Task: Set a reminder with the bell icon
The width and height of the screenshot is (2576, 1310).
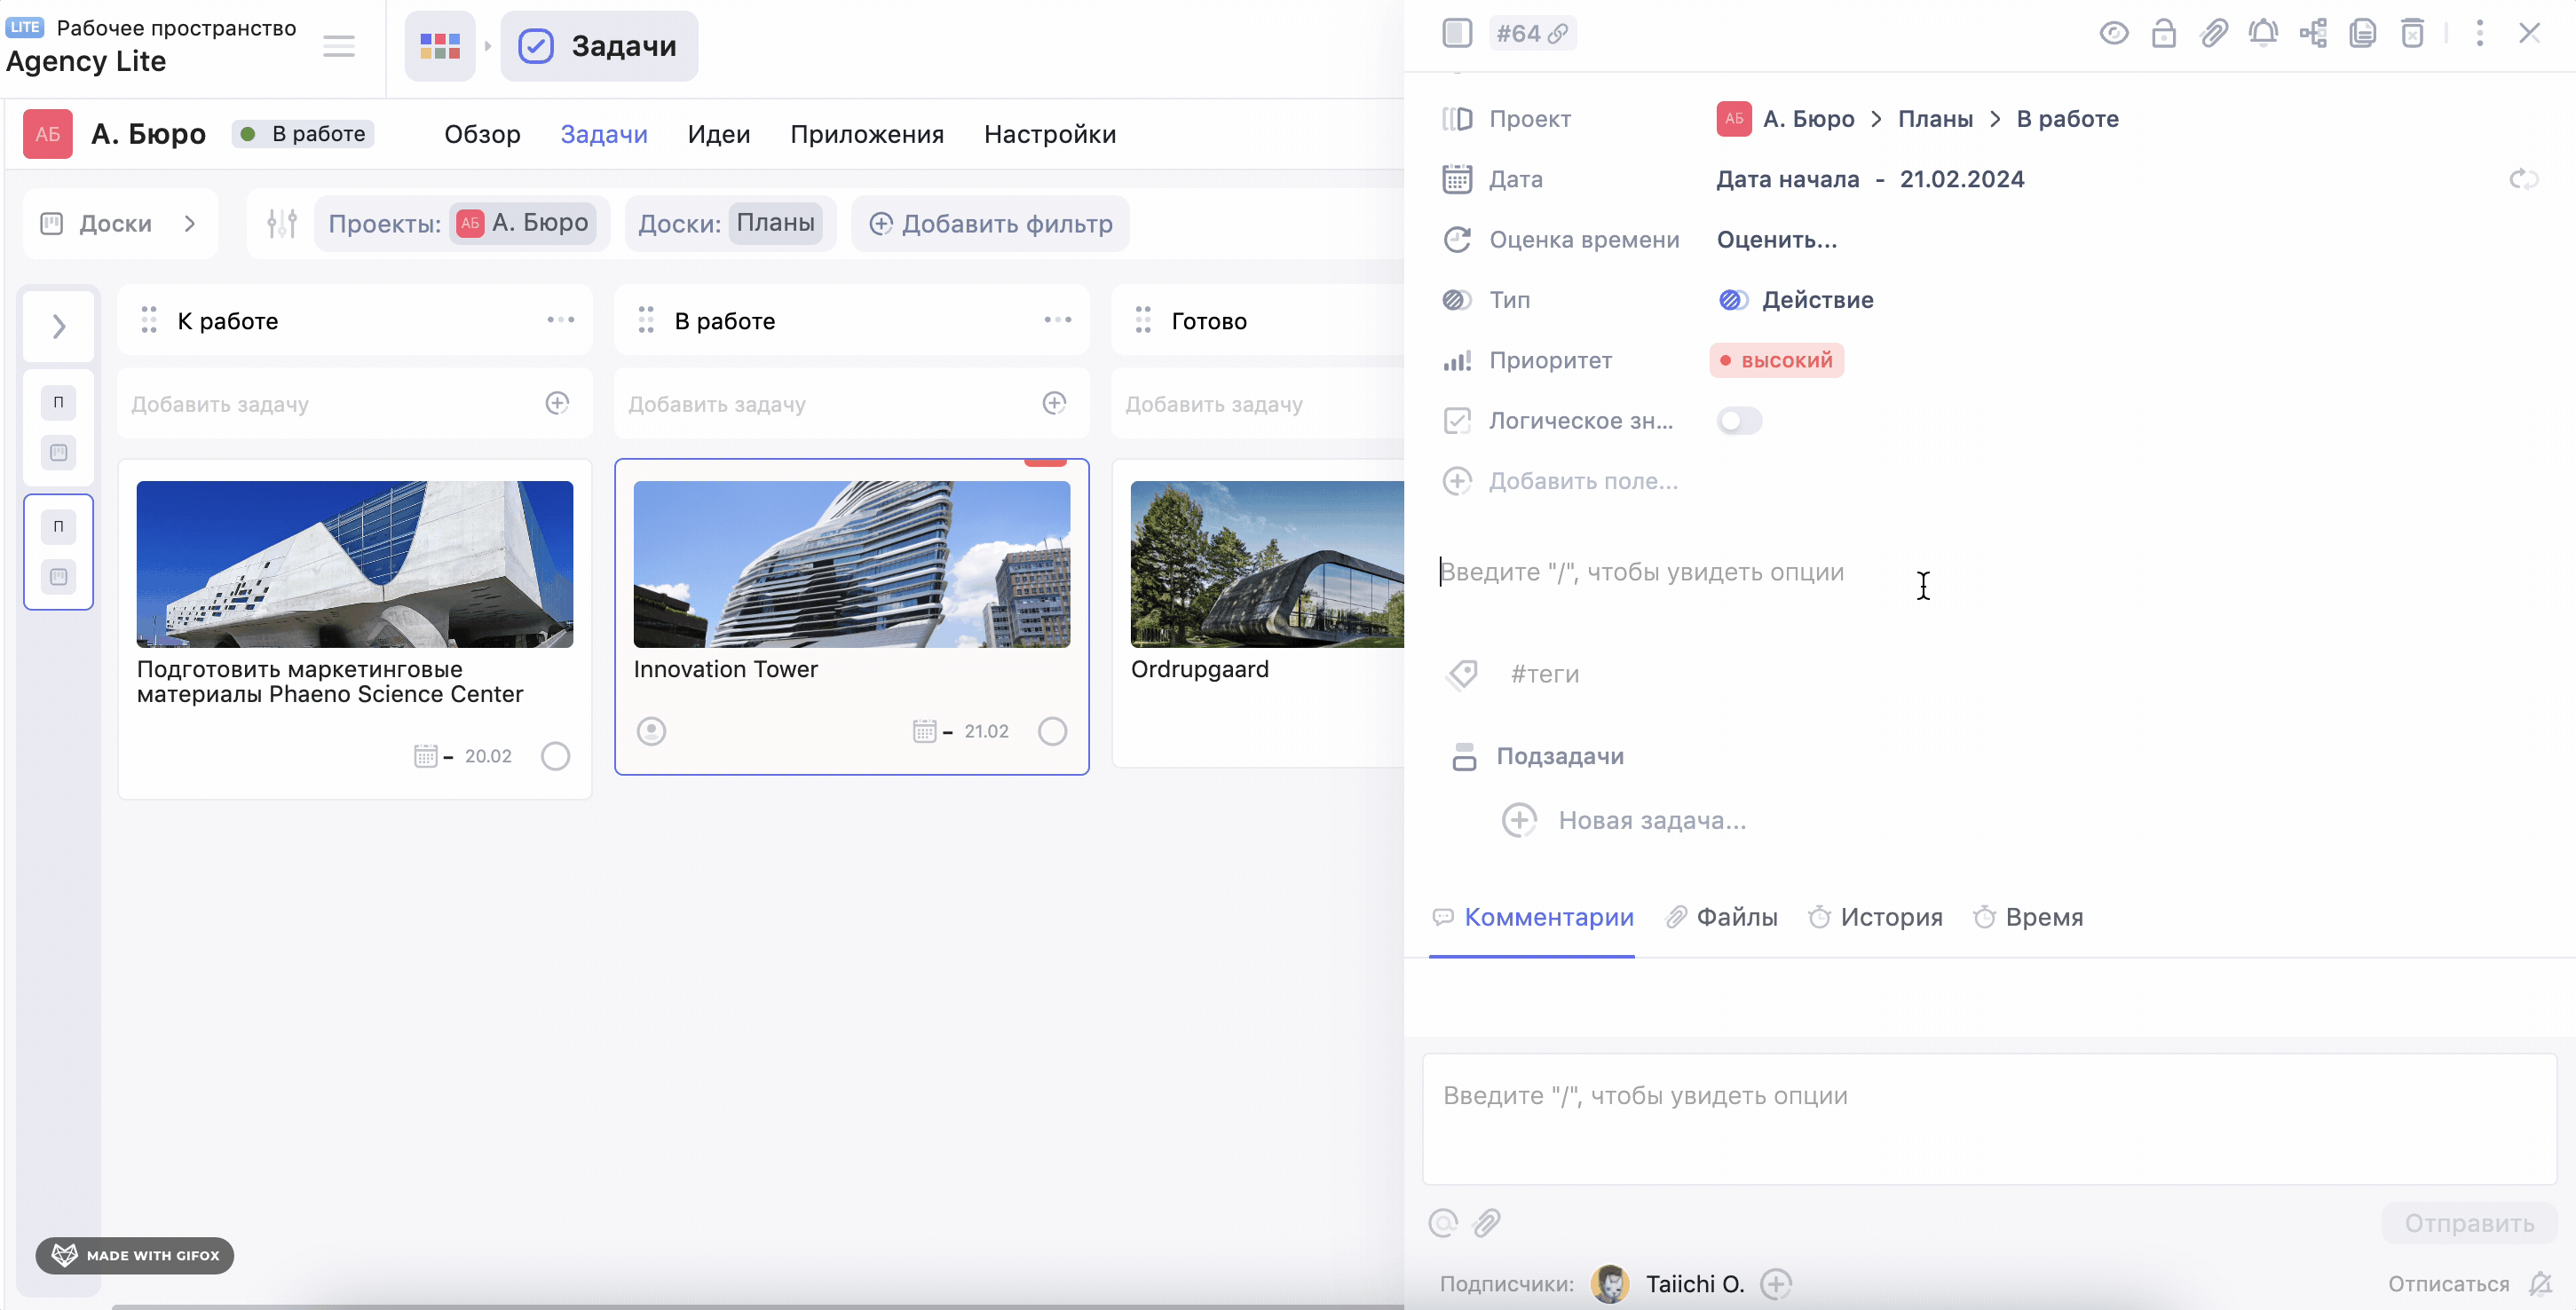Action: (2263, 33)
